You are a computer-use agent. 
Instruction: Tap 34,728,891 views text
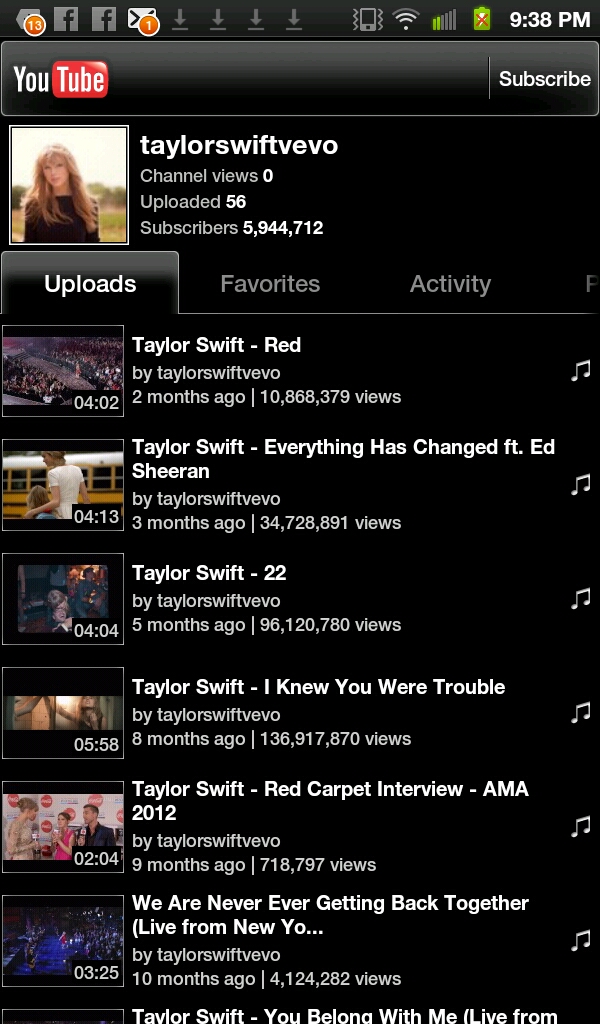click(x=330, y=522)
